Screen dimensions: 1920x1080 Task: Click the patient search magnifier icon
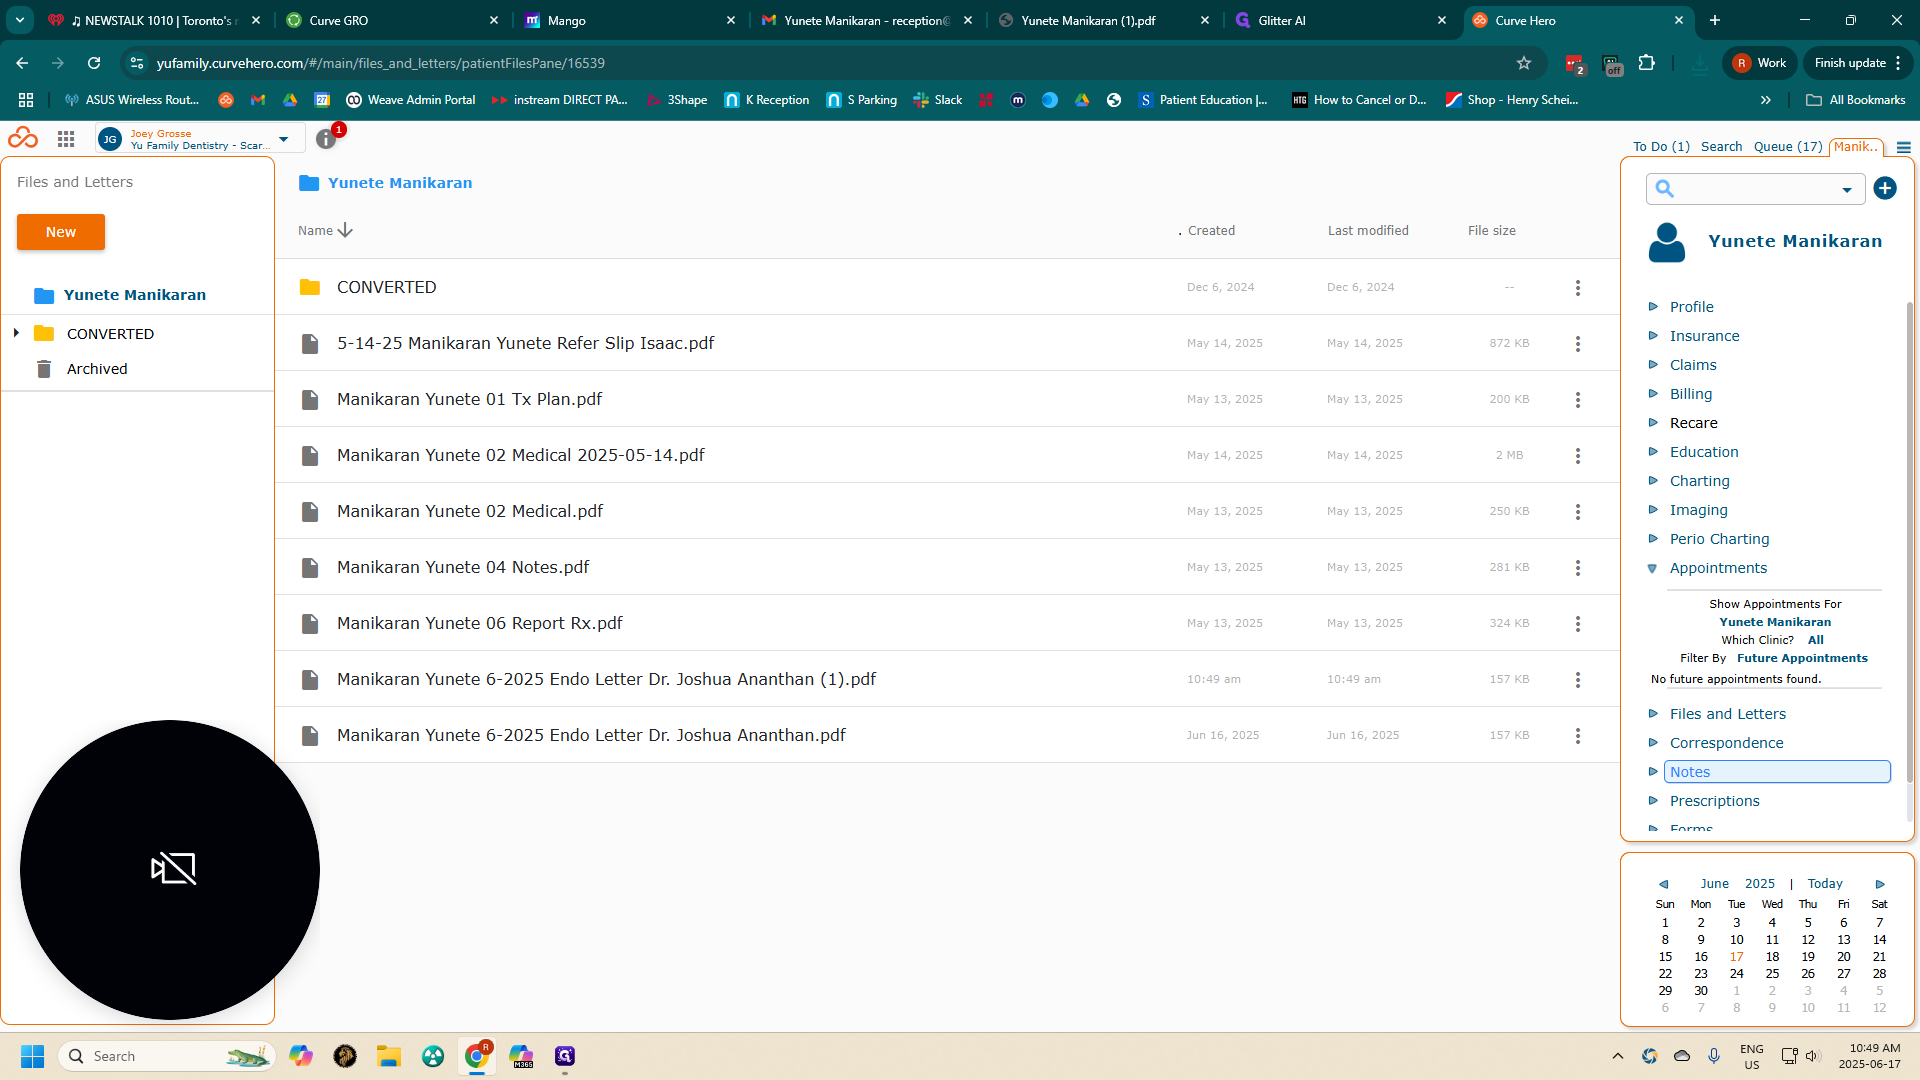pyautogui.click(x=1664, y=189)
